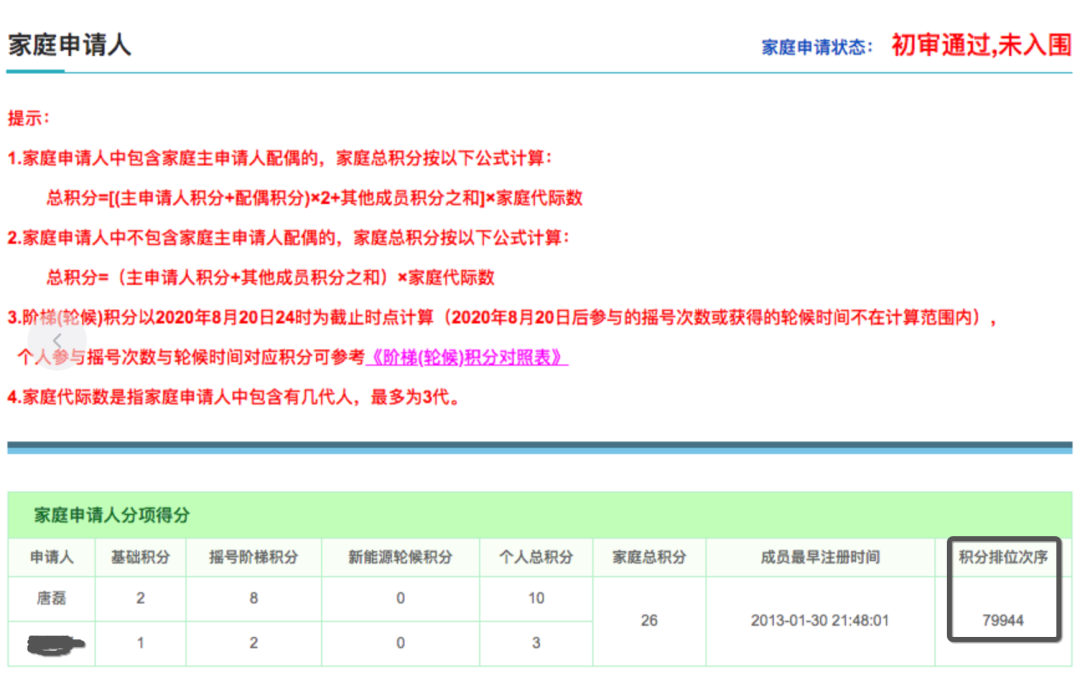
Task: Click tip 1 about 配偶 inclusion
Action: tap(280, 158)
